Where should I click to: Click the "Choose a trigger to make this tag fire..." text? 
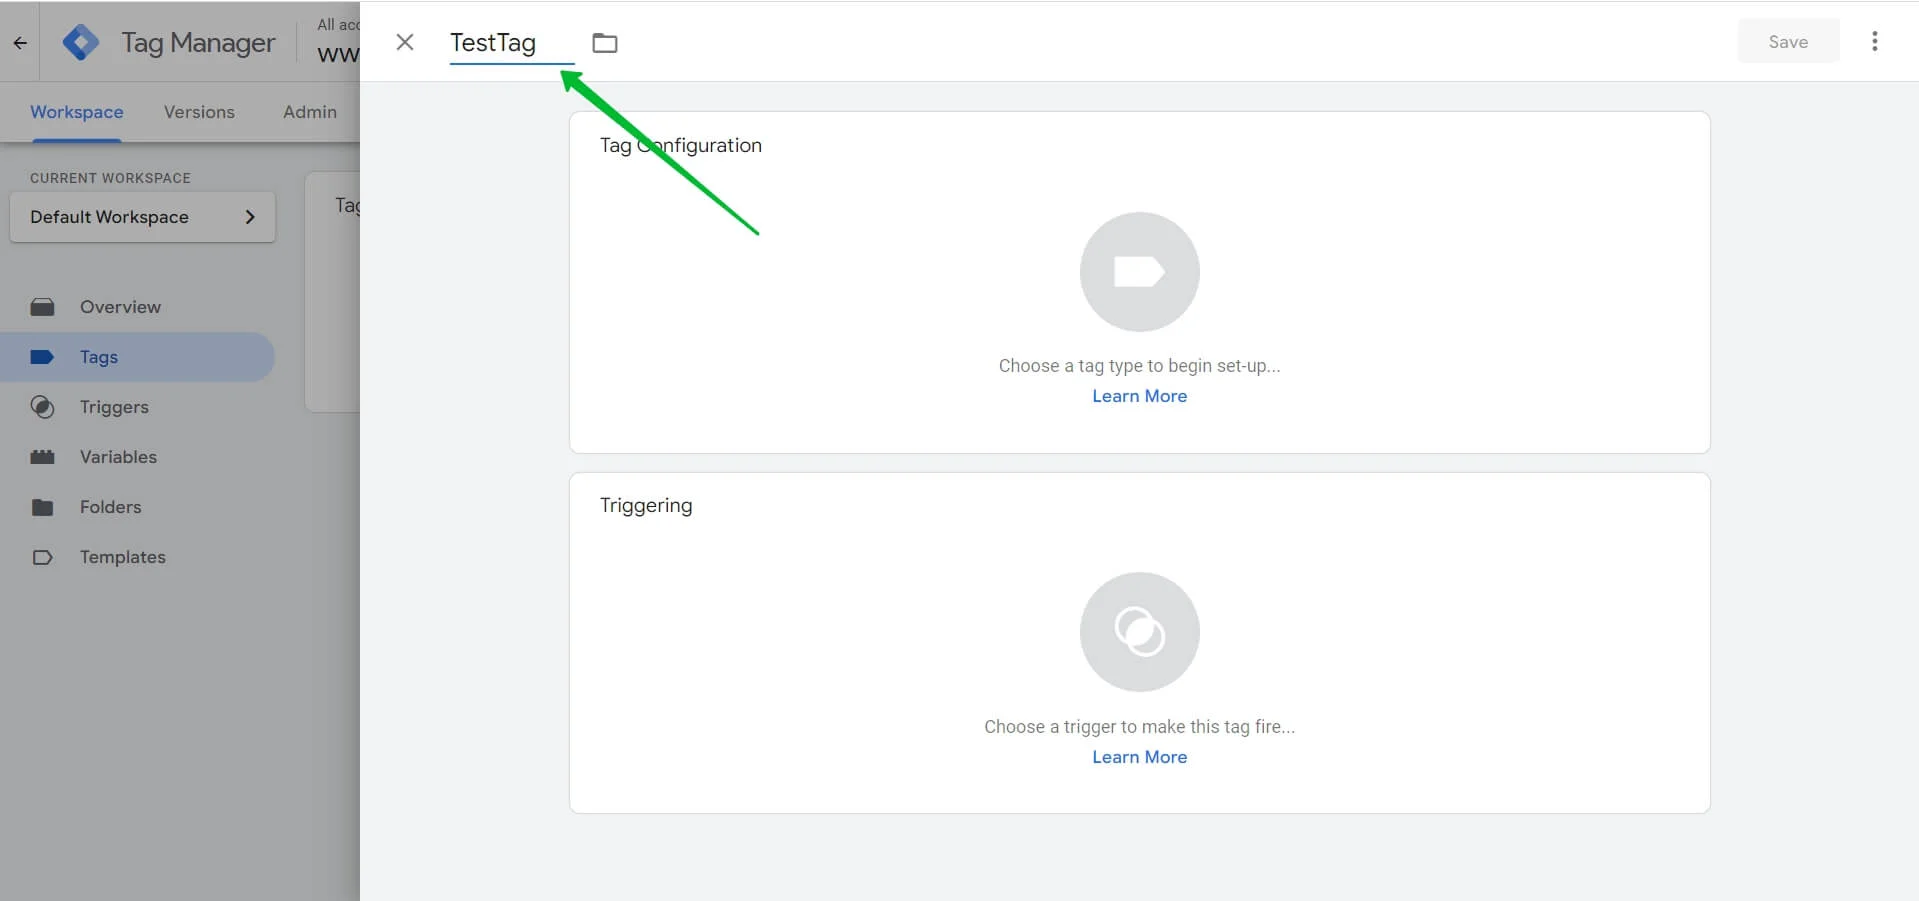(1140, 727)
